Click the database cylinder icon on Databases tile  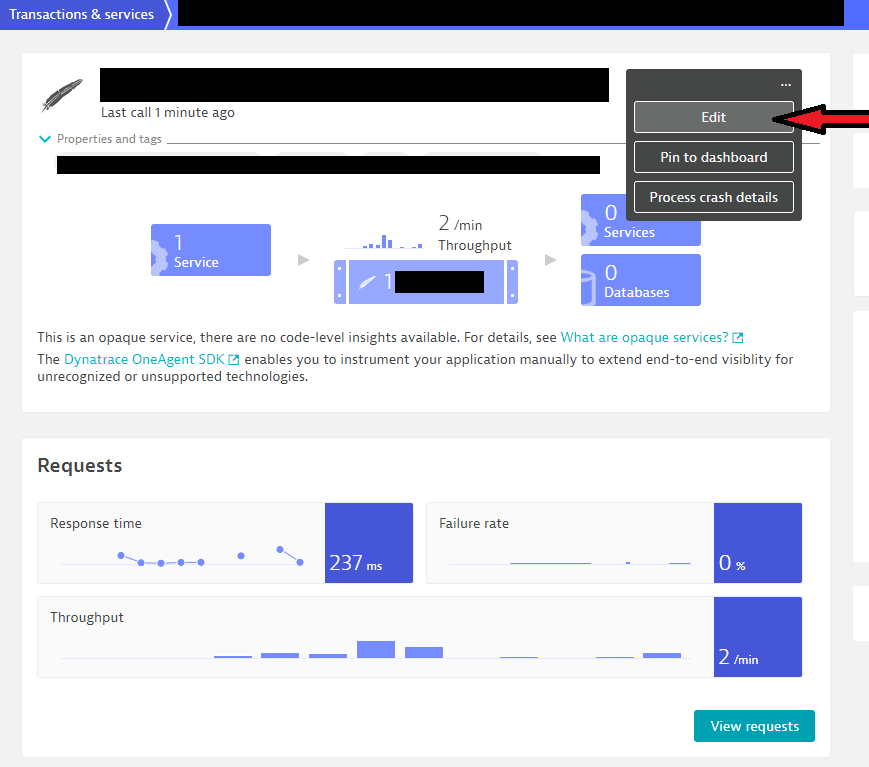pyautogui.click(x=588, y=288)
